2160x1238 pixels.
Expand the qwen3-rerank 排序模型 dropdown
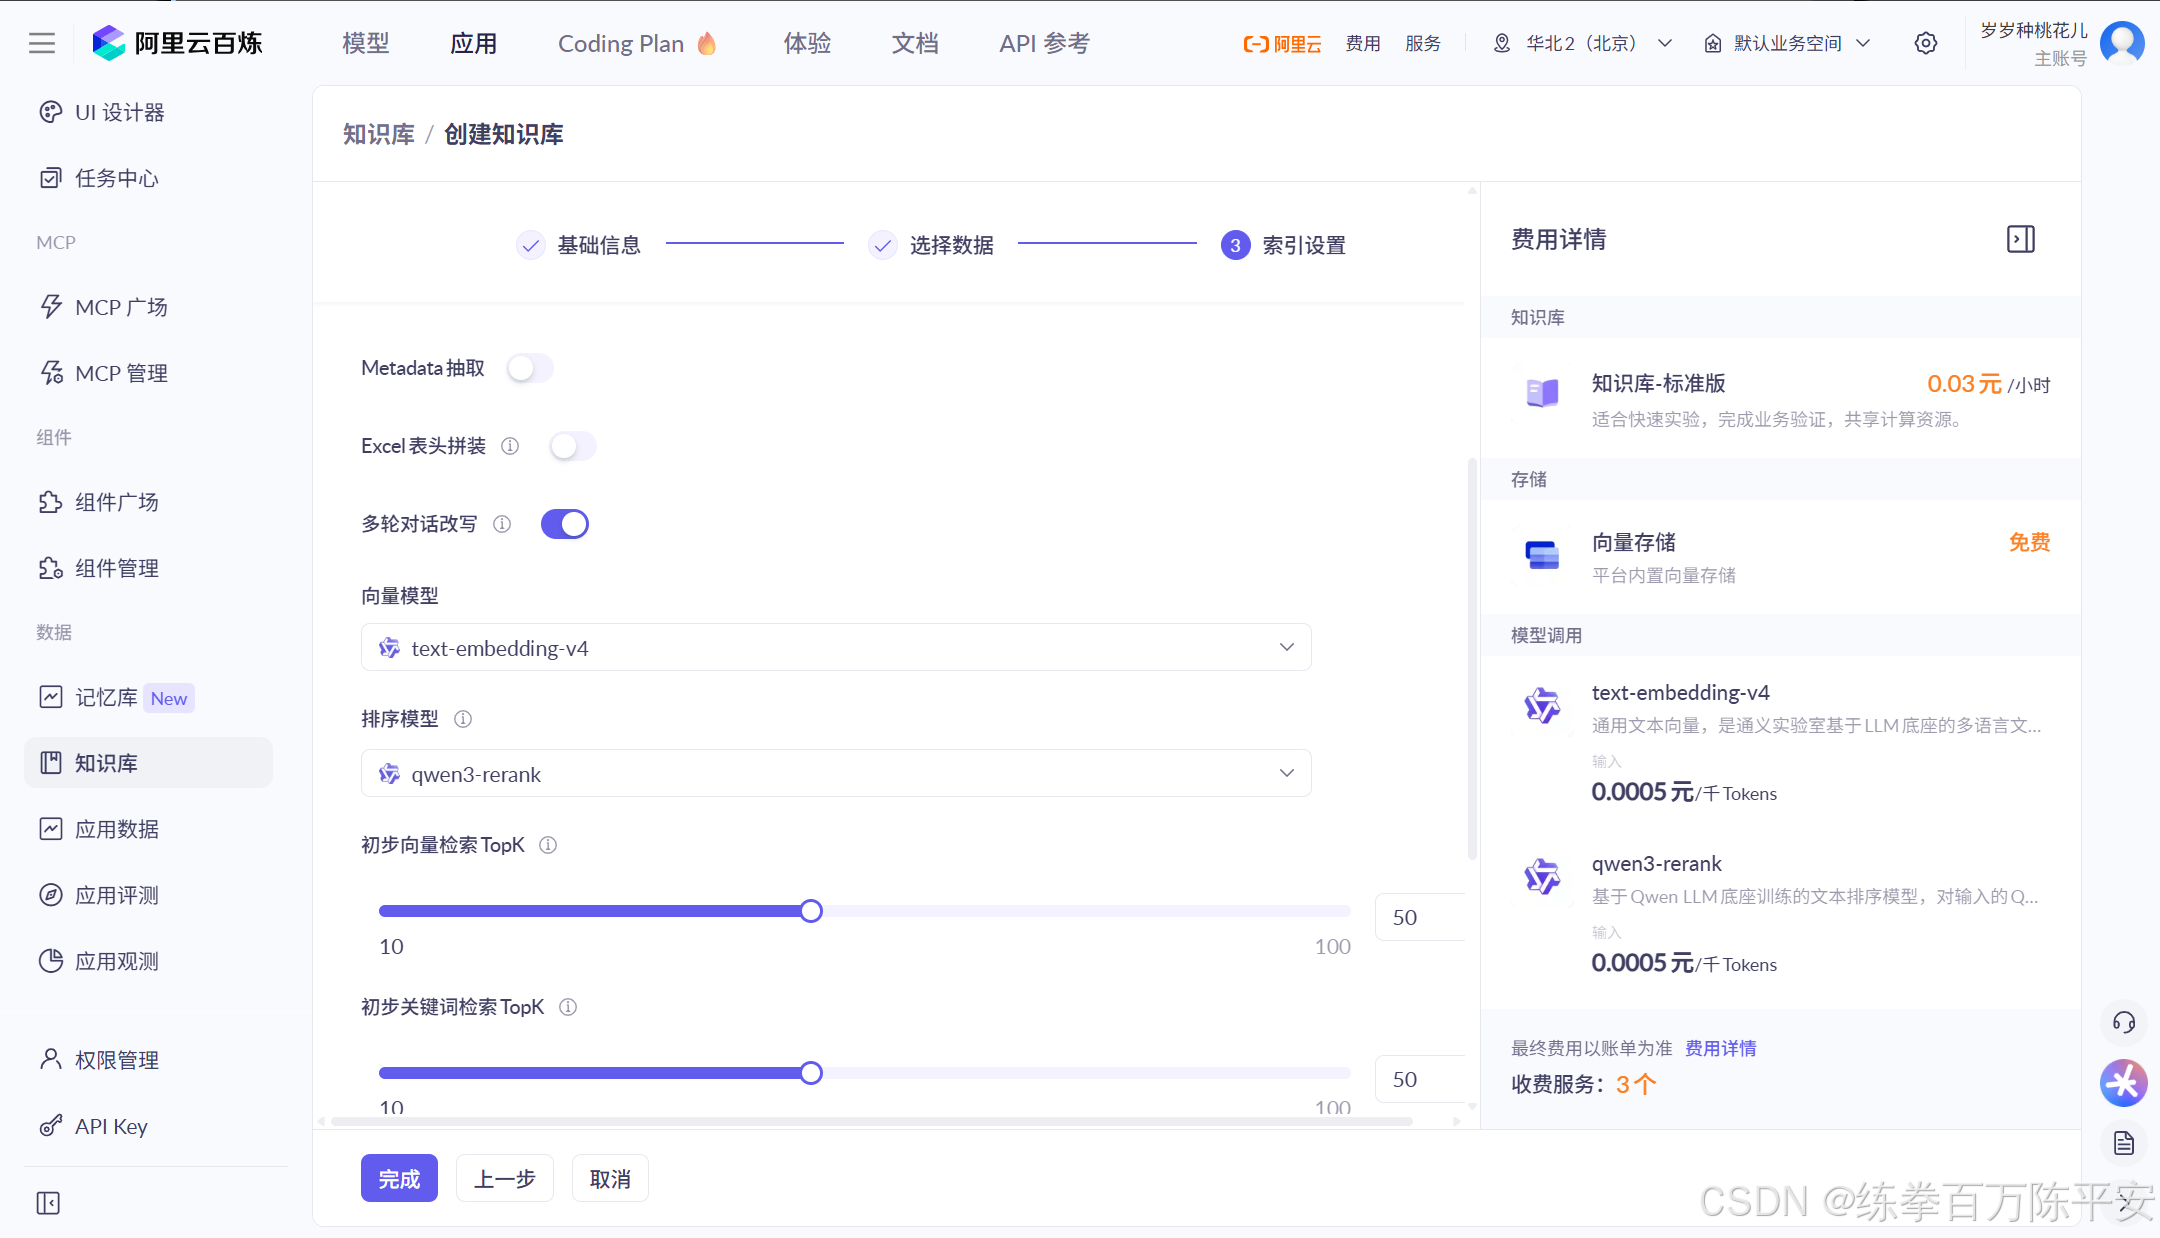click(x=835, y=774)
